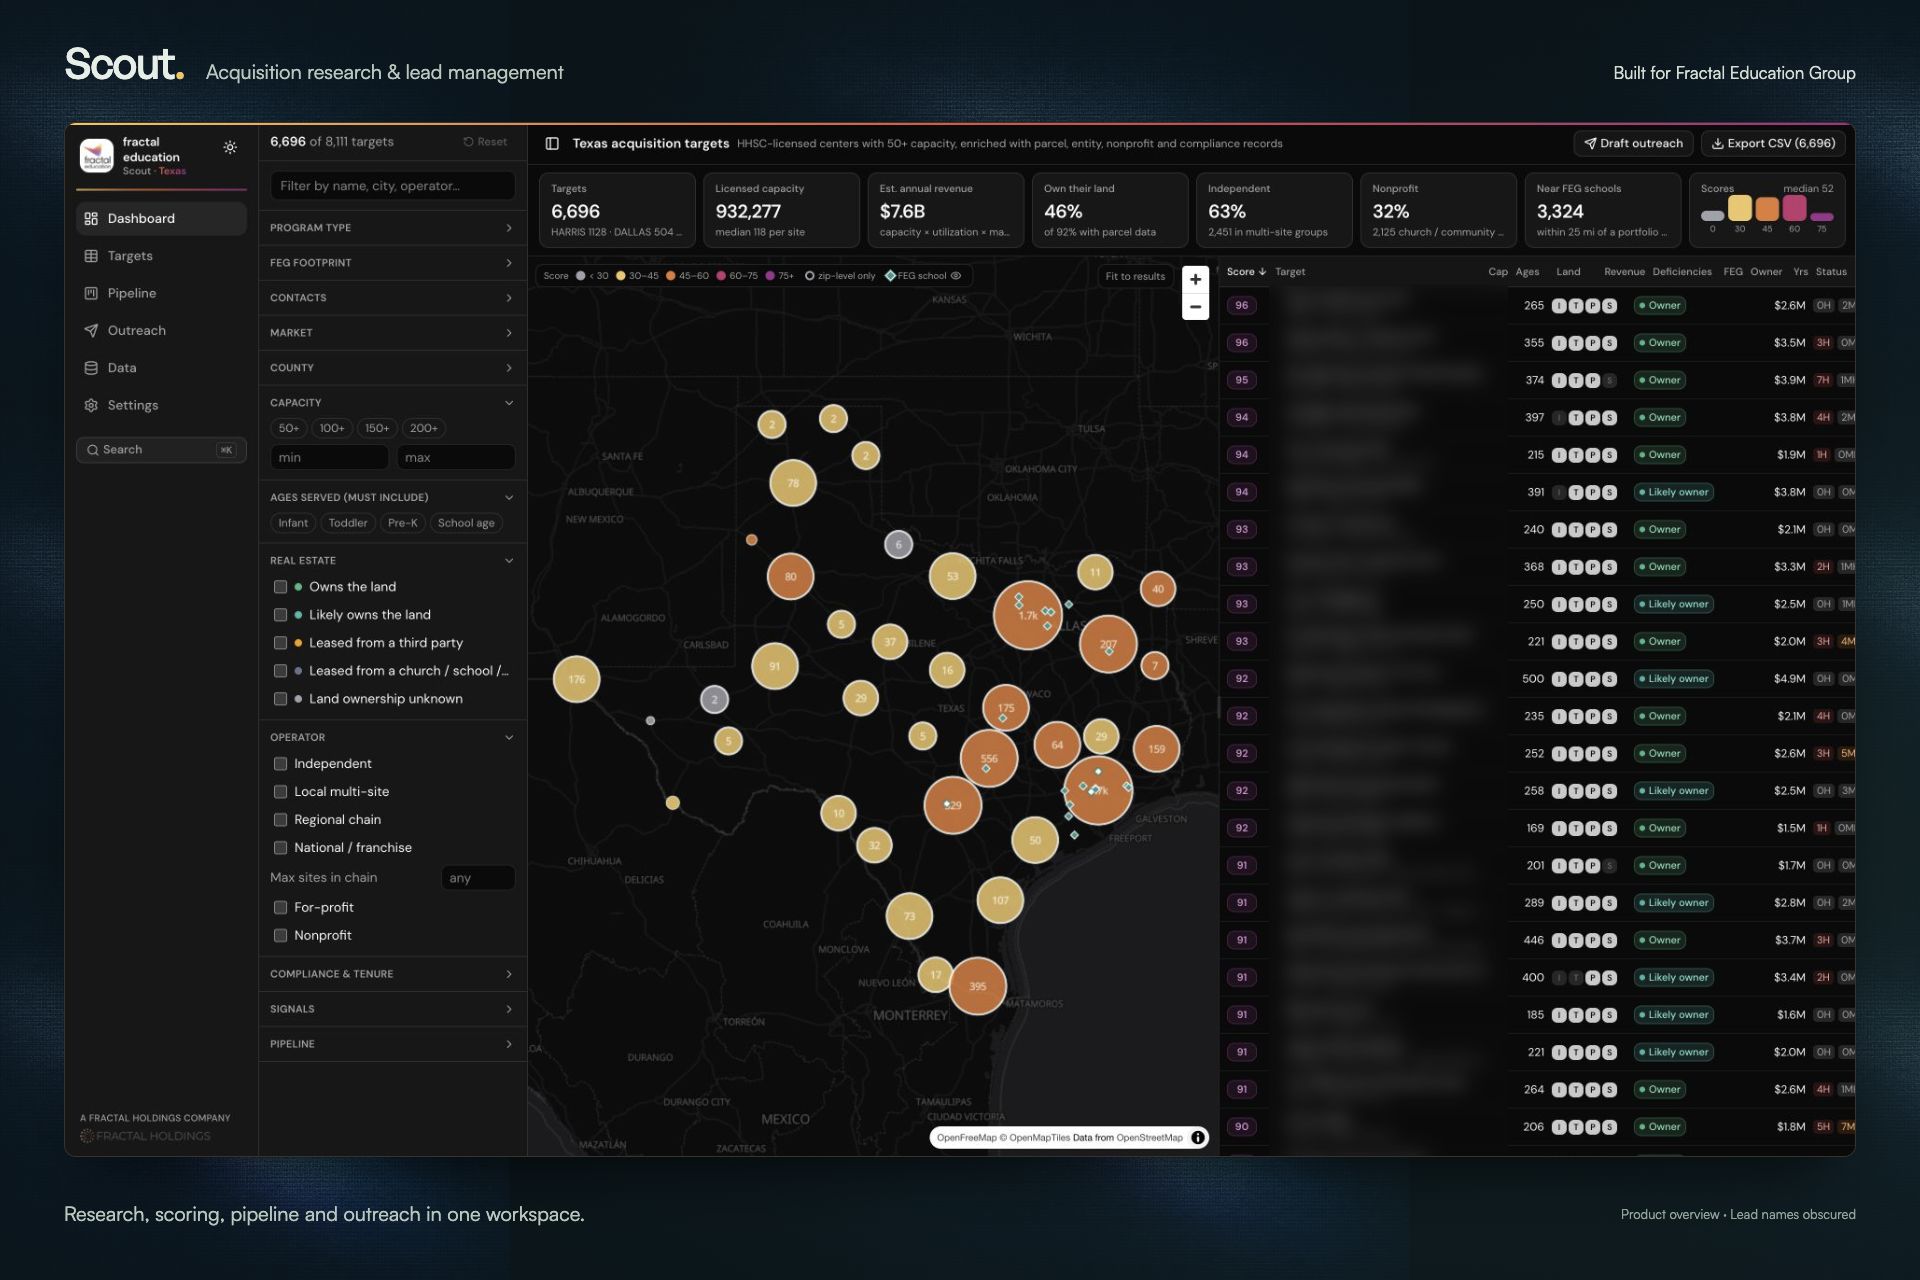Check Leased from a third party

281,643
